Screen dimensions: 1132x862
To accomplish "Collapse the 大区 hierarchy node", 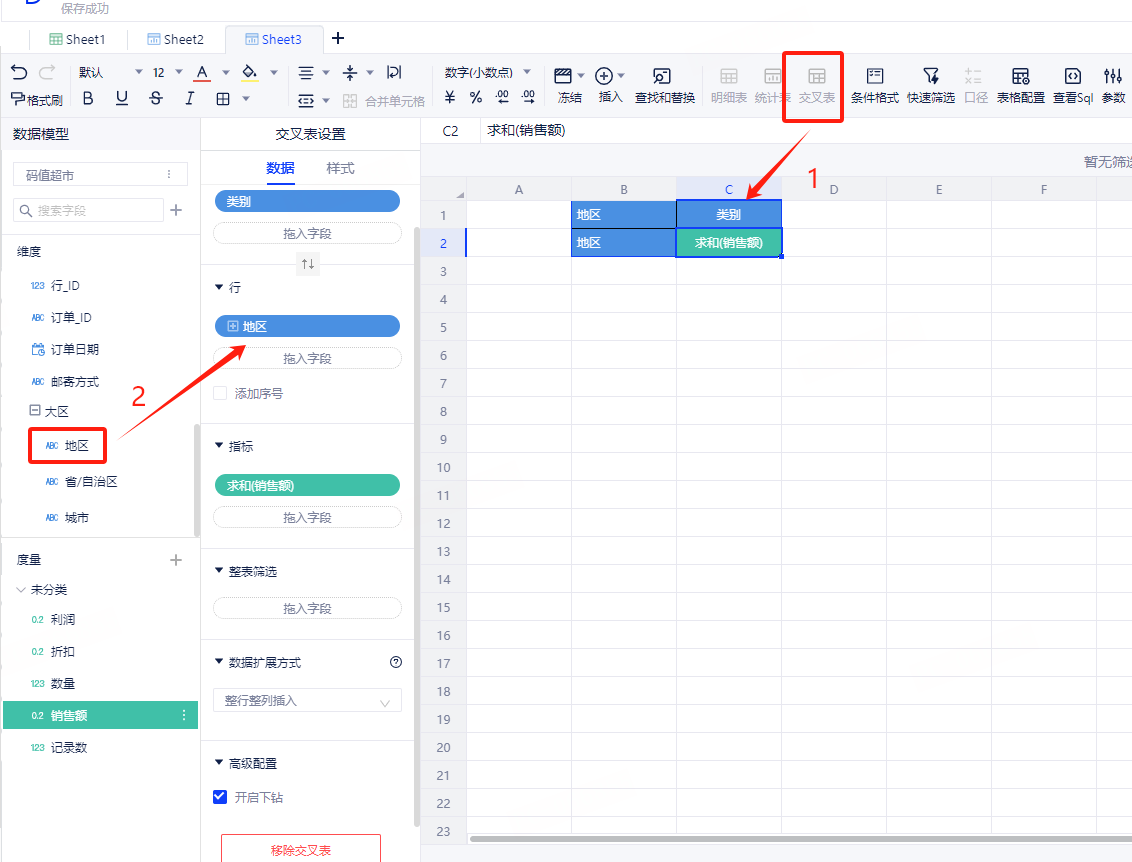I will pyautogui.click(x=35, y=412).
